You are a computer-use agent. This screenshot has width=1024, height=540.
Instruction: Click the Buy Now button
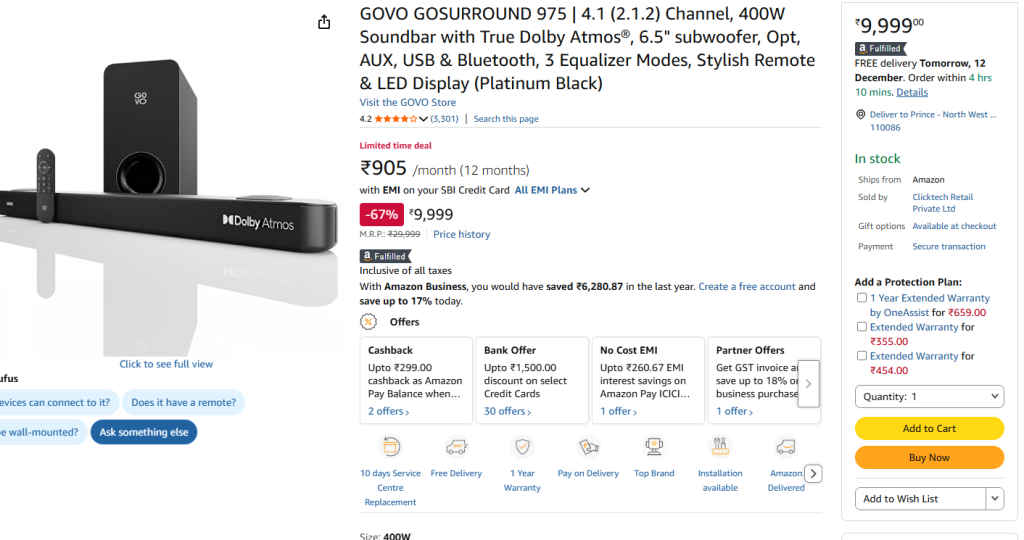929,458
